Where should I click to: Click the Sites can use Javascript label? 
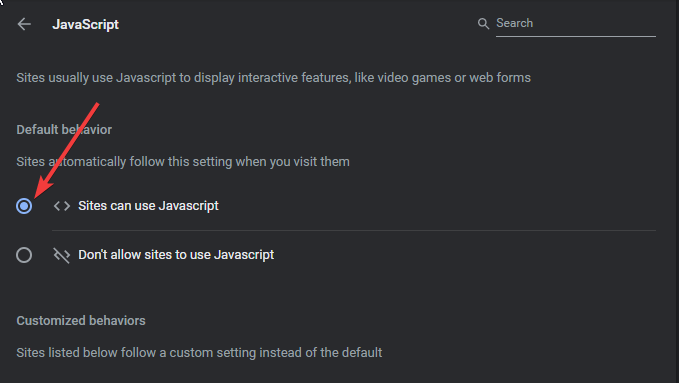click(x=148, y=206)
